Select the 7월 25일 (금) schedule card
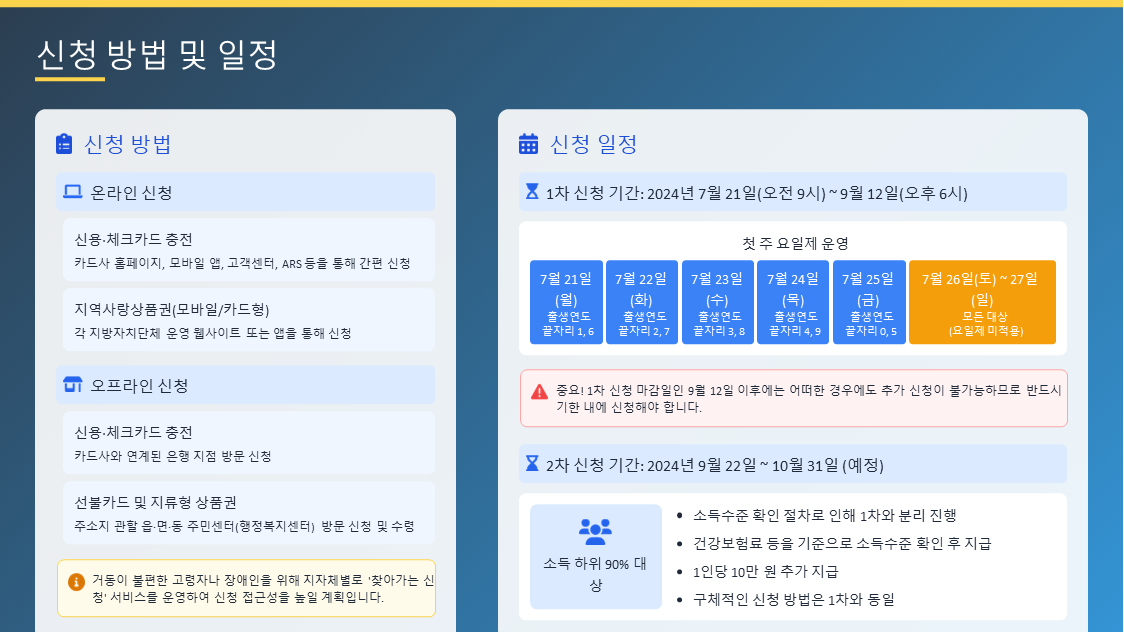 point(869,302)
